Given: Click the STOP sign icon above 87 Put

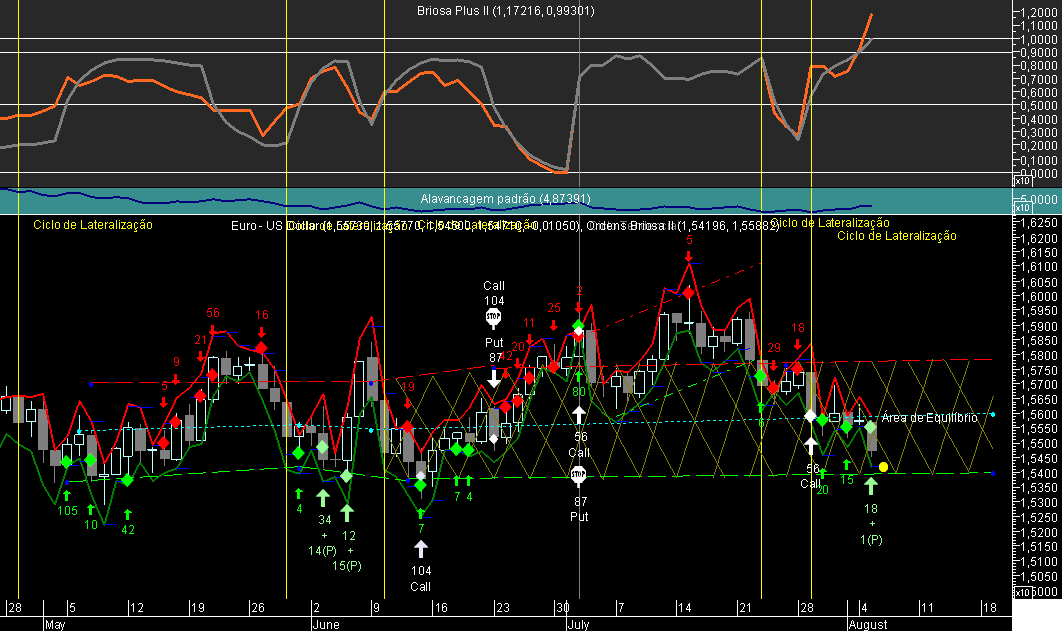Looking at the screenshot, I should pyautogui.click(x=578, y=475).
